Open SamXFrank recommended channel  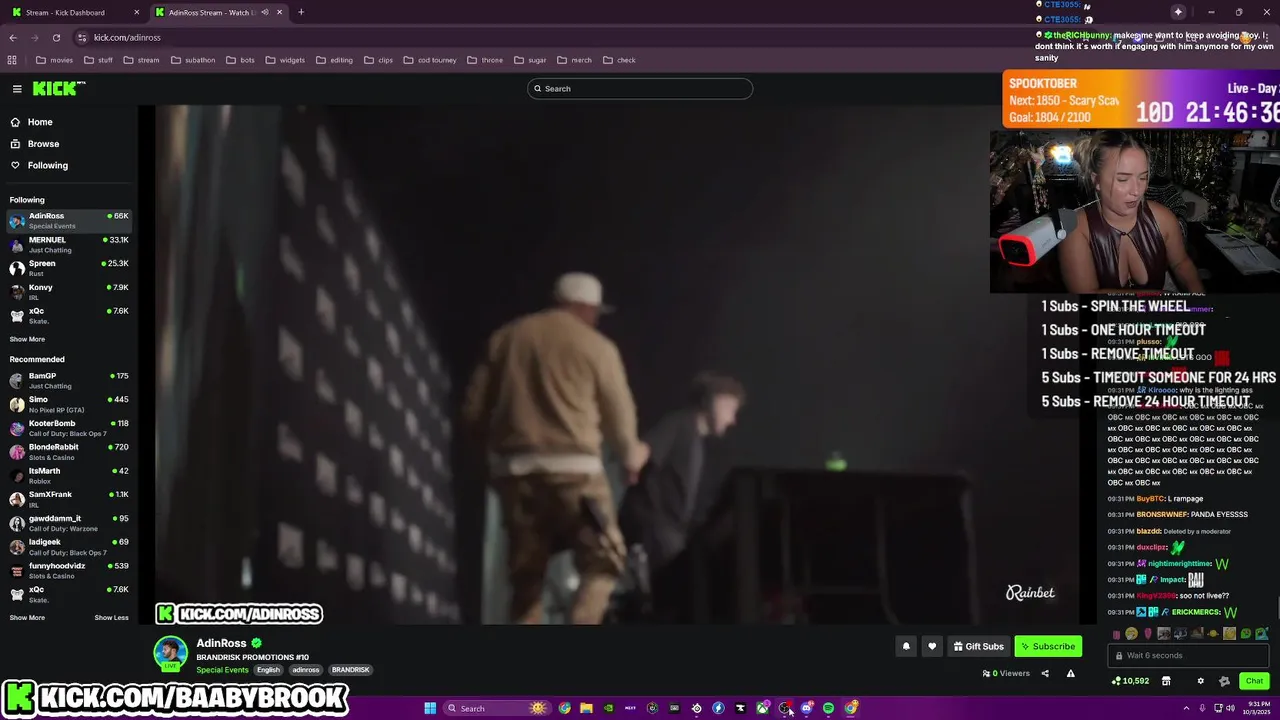click(68, 499)
